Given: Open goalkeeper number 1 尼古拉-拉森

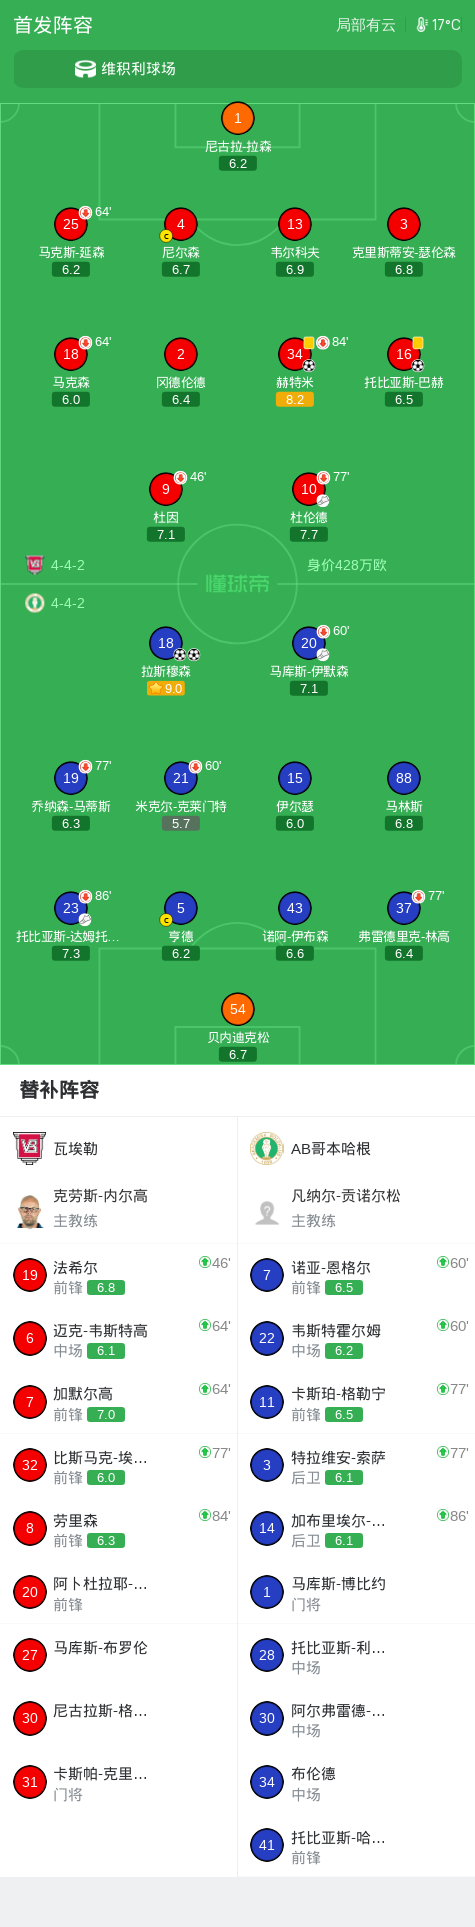Looking at the screenshot, I should [x=238, y=119].
